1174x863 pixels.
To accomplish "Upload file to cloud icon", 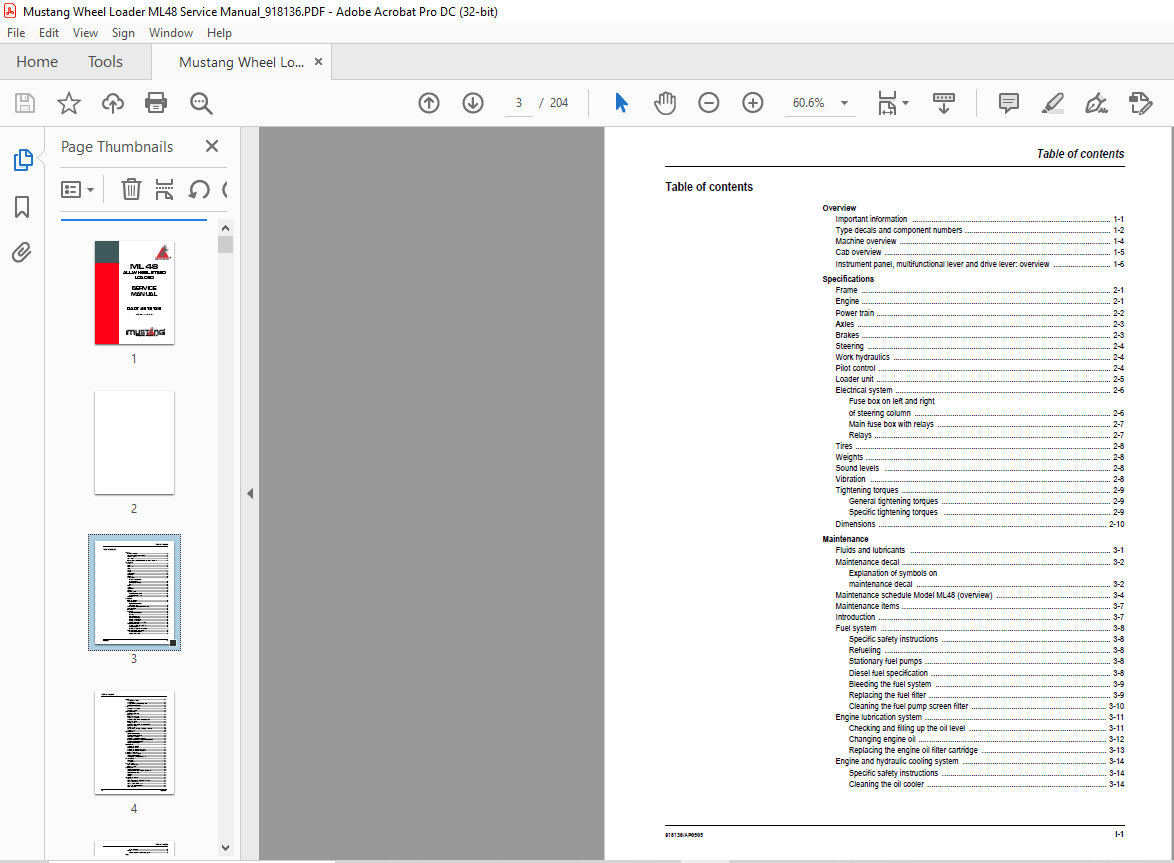I will point(113,103).
